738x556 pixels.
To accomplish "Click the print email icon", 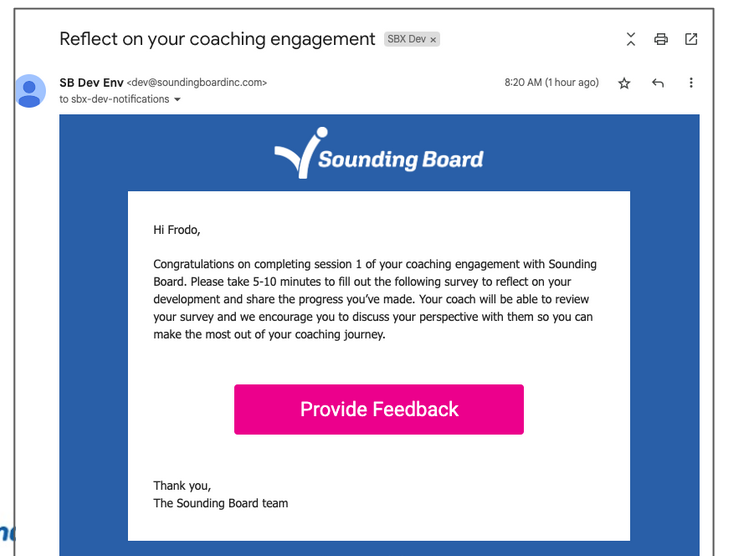I will point(661,40).
